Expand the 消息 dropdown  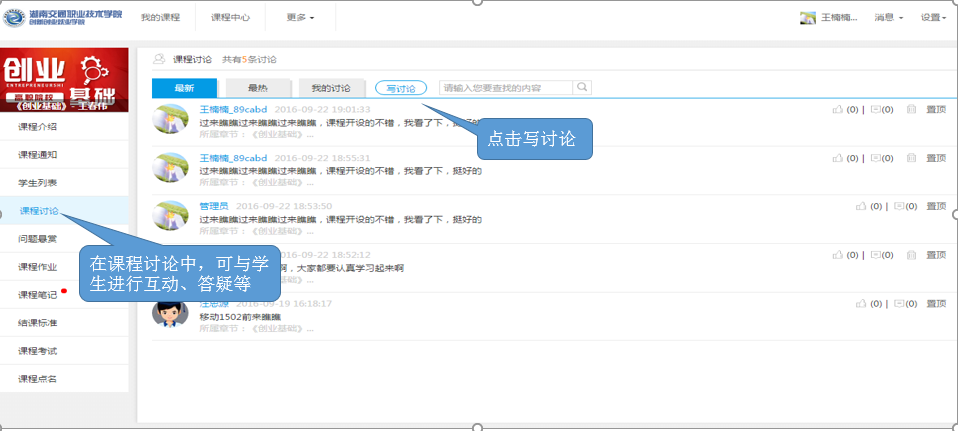coord(888,18)
